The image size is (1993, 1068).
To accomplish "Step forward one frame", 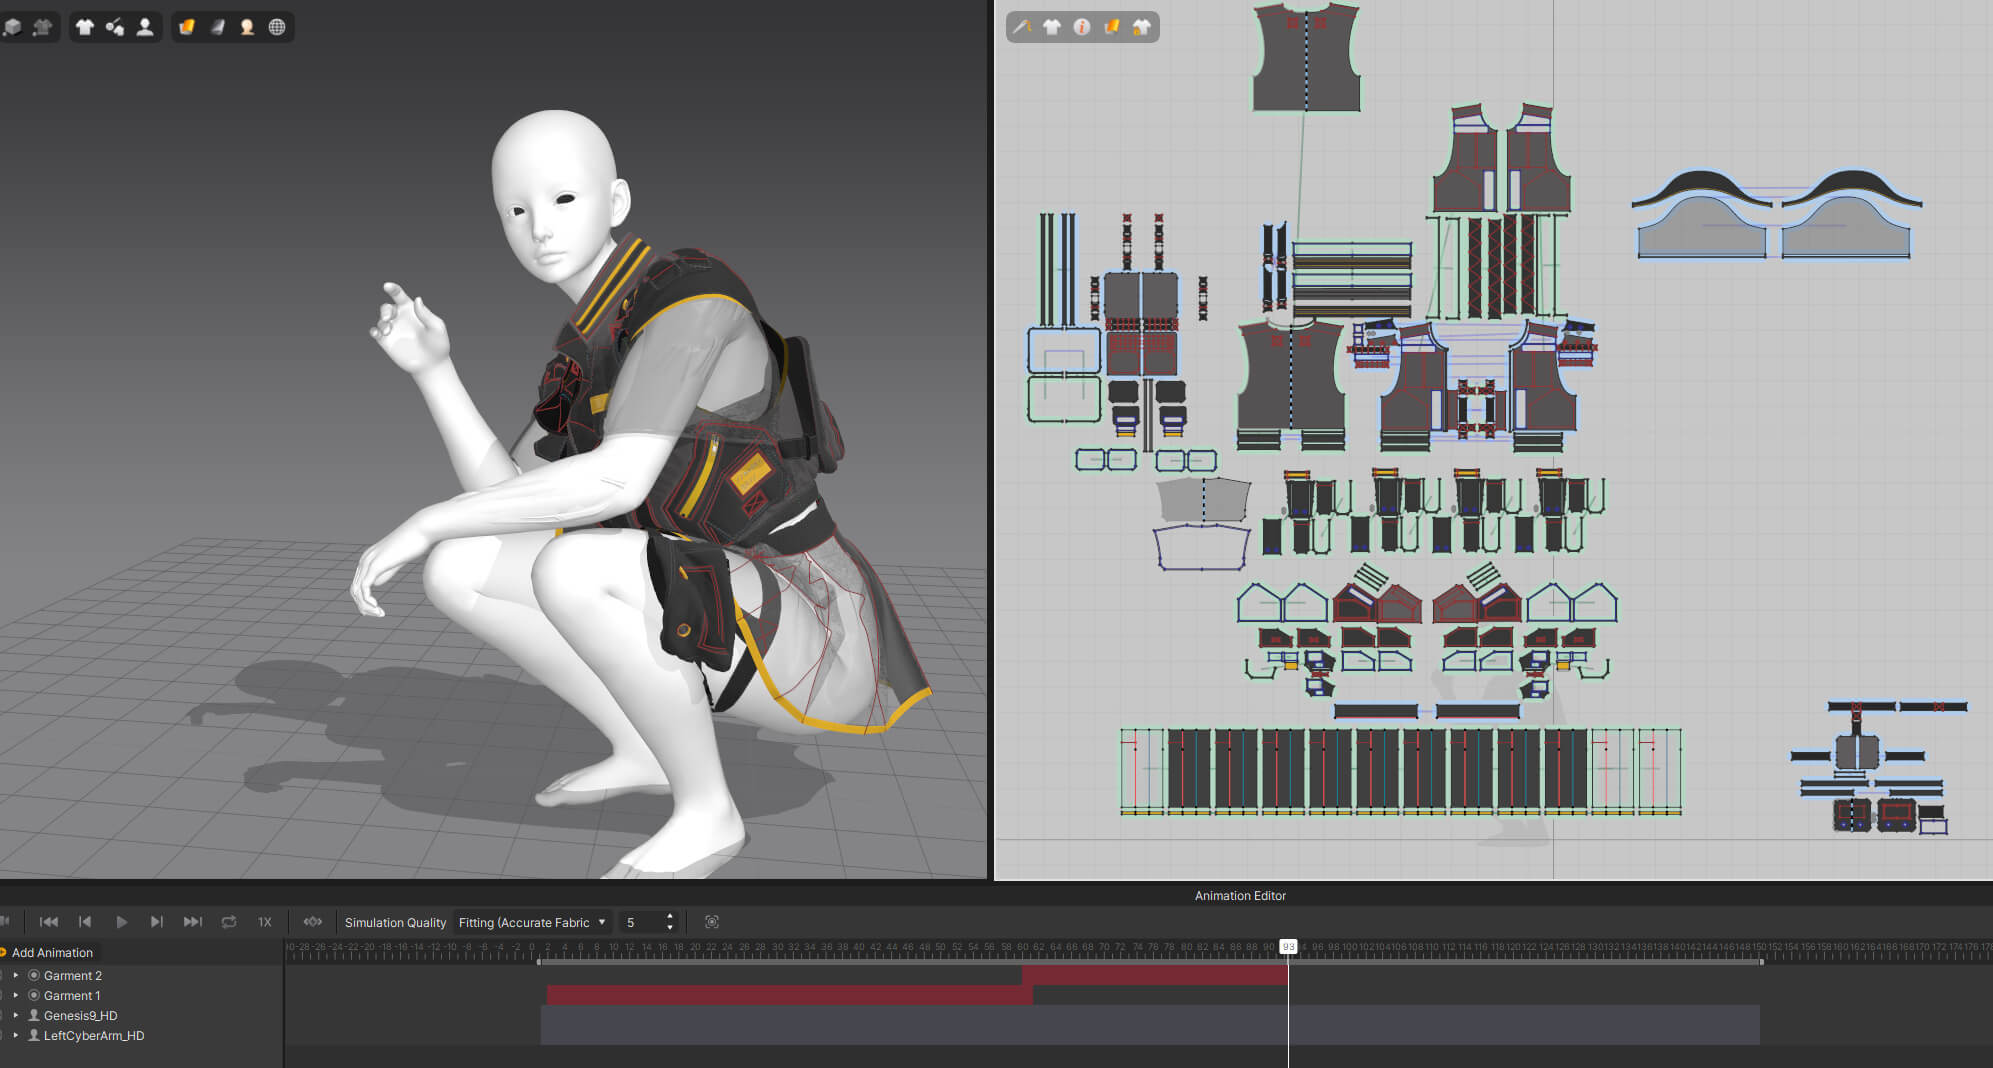I will tap(157, 922).
